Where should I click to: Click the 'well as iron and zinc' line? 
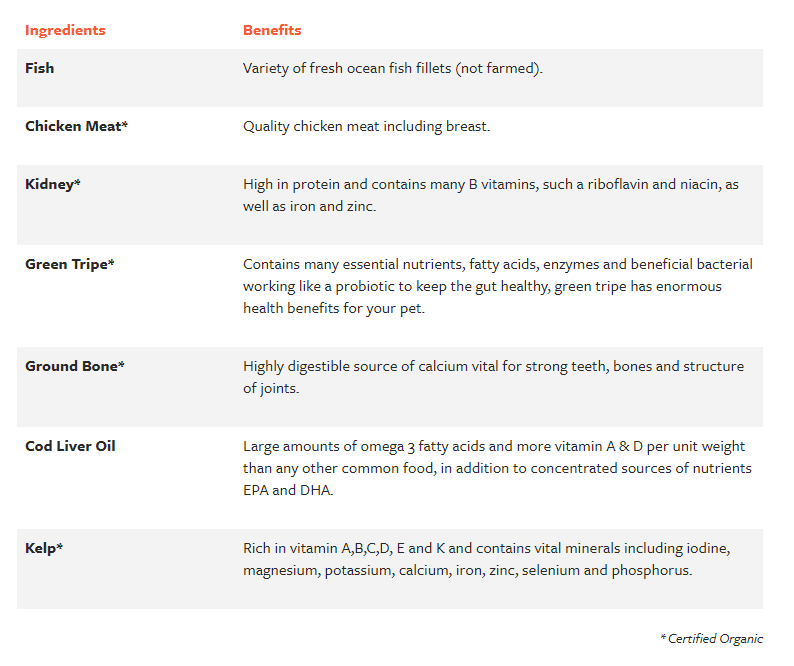(x=309, y=207)
